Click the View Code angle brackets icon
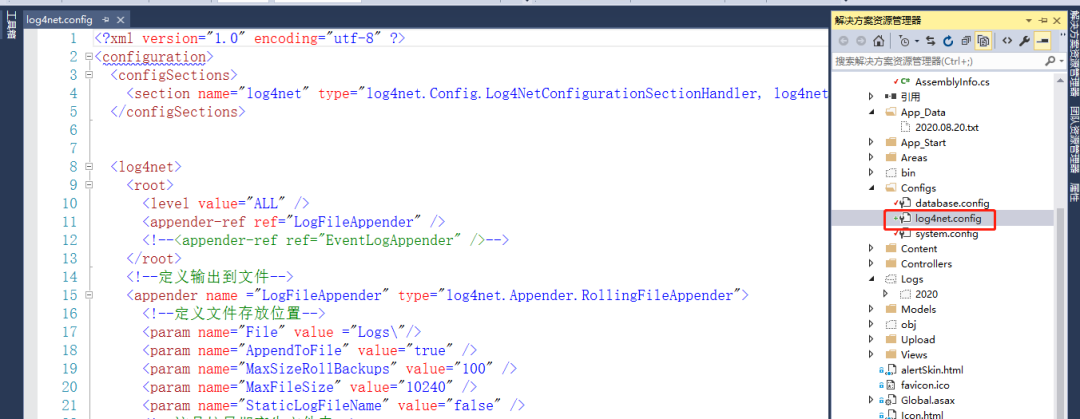 1007,41
